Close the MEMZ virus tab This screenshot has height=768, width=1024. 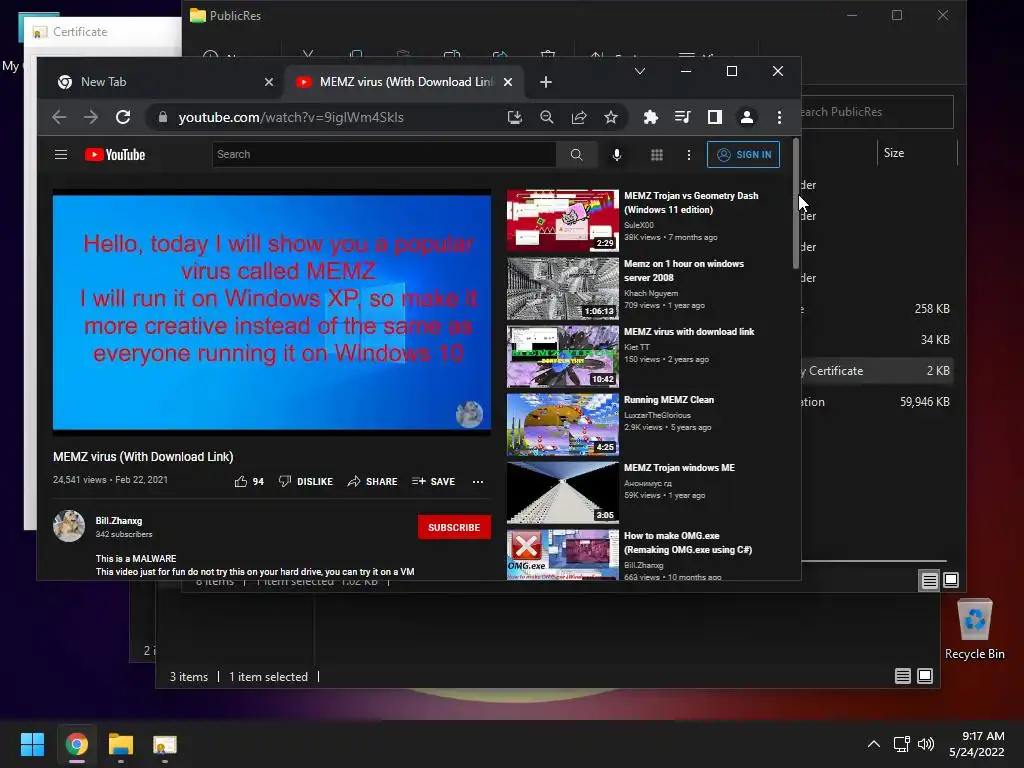coord(508,82)
